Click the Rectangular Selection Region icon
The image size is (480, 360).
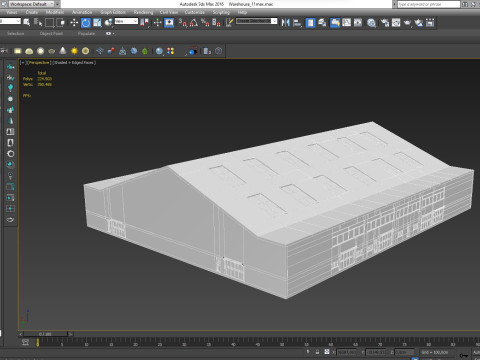click(49, 23)
